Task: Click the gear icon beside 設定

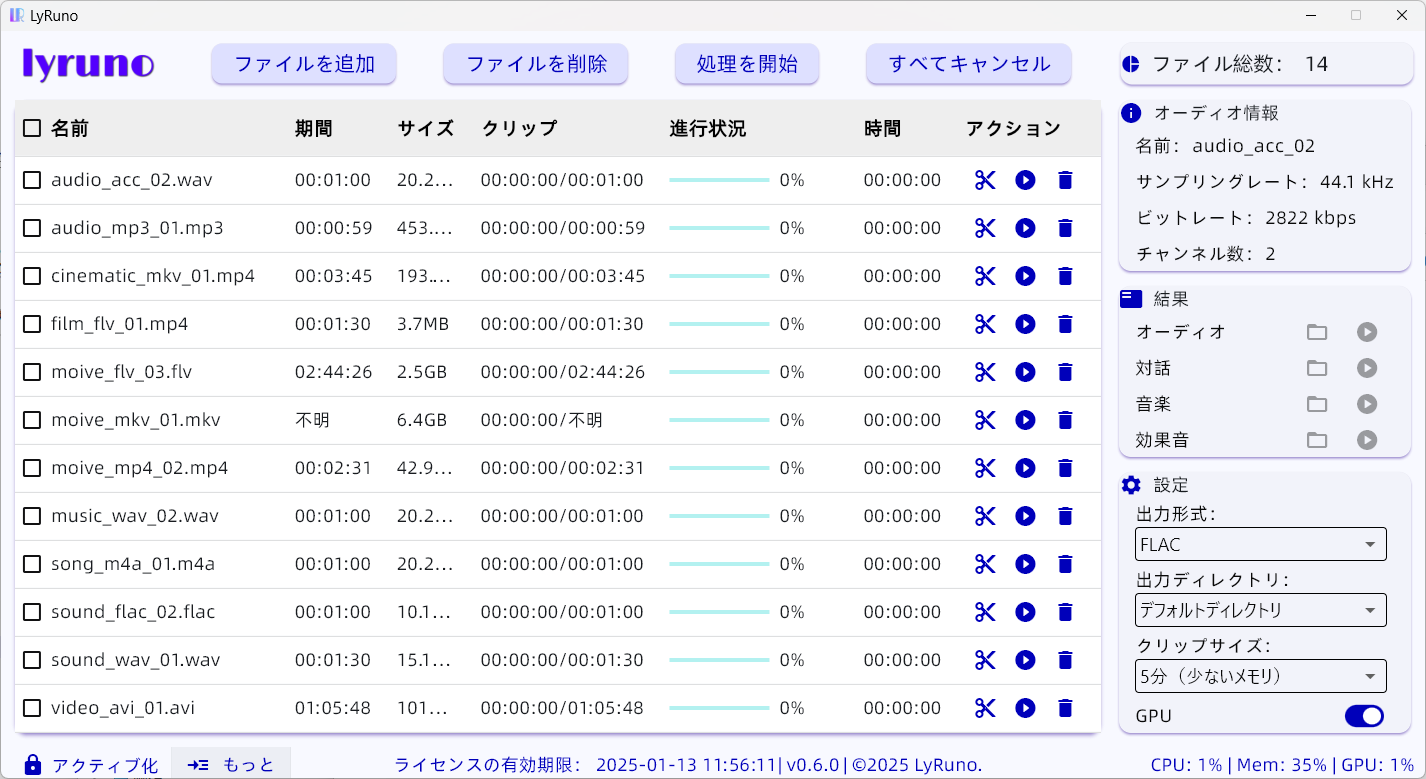Action: tap(1131, 485)
